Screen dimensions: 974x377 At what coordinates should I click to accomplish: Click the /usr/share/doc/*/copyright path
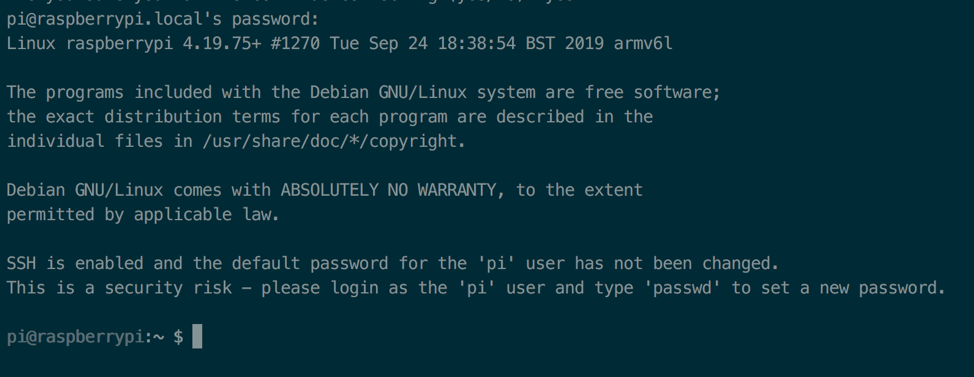tap(329, 142)
